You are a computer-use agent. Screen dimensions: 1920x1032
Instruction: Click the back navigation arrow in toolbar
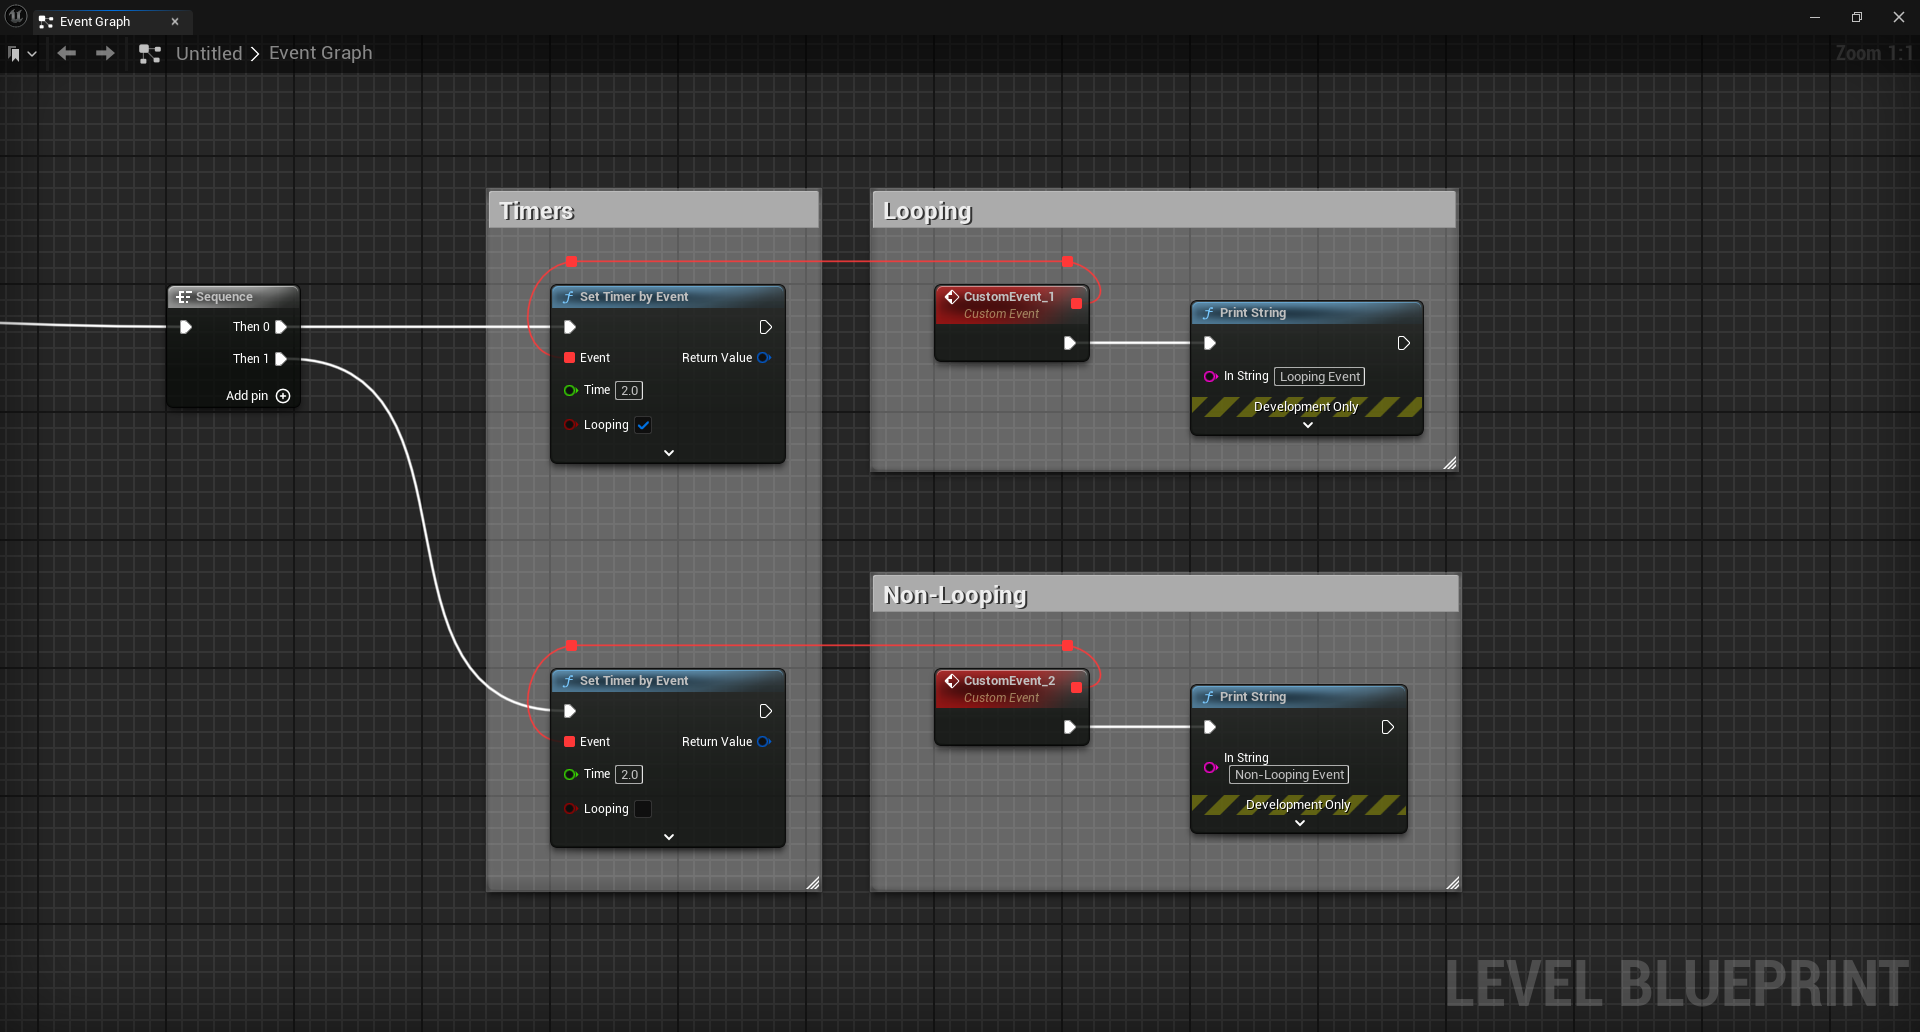pos(67,53)
